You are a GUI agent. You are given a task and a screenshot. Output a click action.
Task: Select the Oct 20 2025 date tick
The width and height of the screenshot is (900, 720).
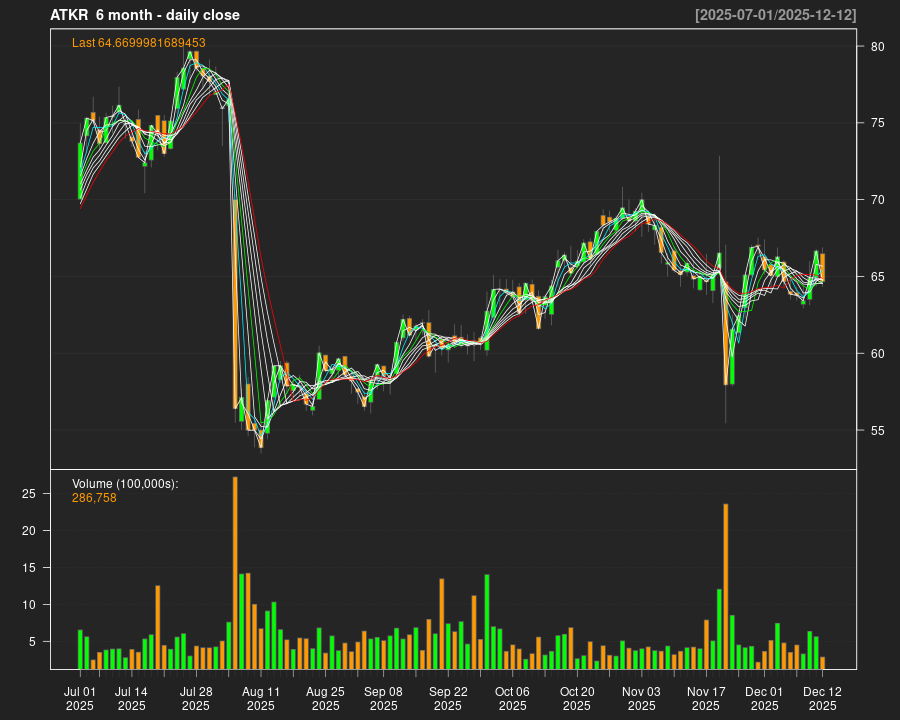pos(577,698)
